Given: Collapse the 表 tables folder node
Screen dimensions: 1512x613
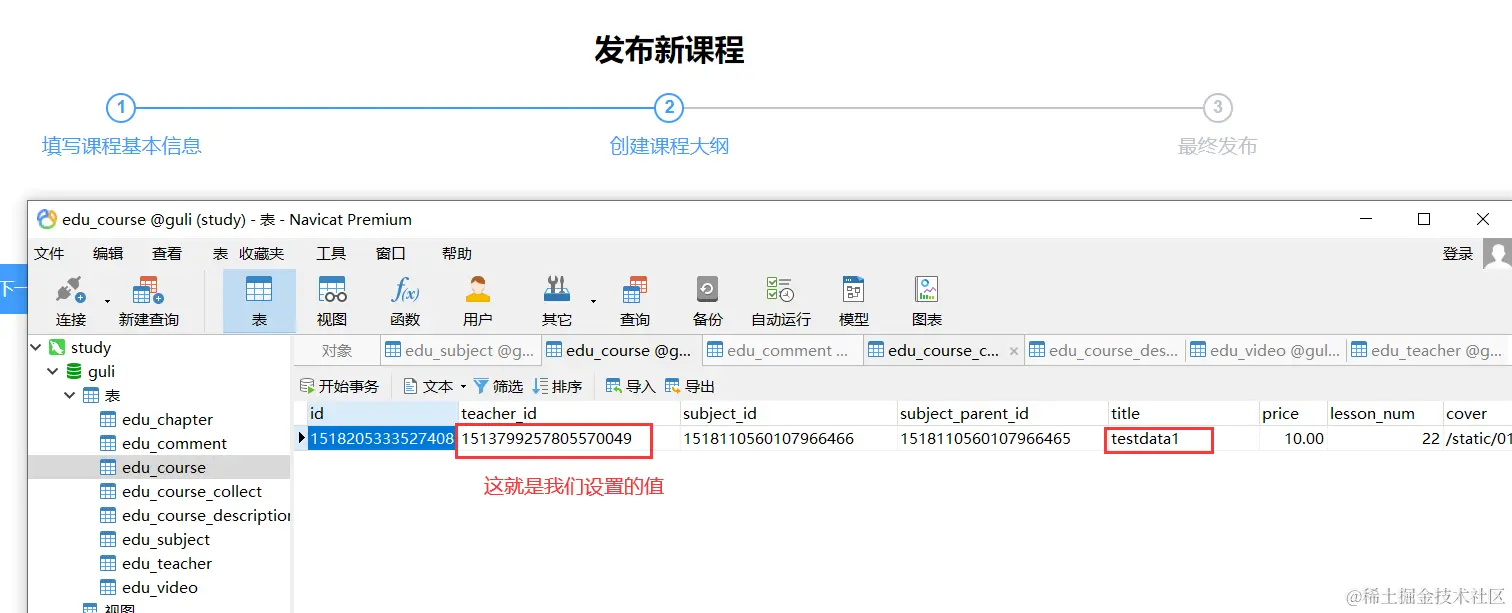Looking at the screenshot, I should click(x=71, y=395).
